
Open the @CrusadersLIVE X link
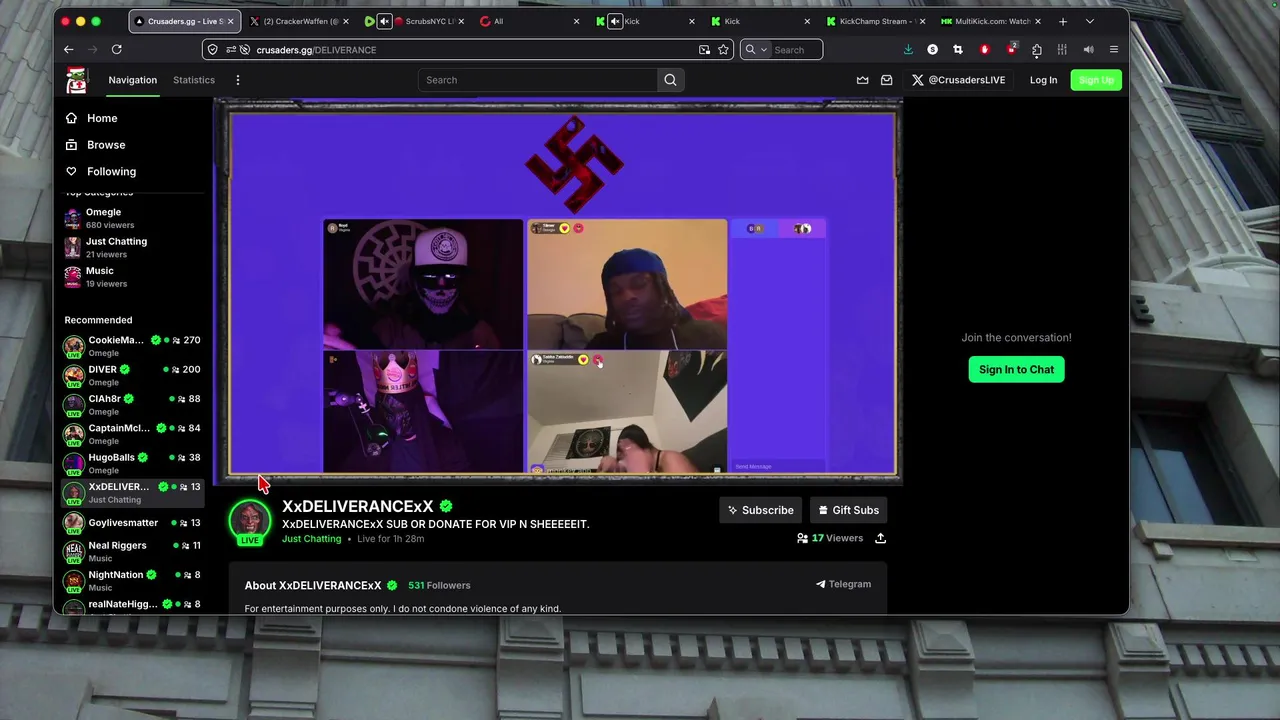tap(958, 80)
